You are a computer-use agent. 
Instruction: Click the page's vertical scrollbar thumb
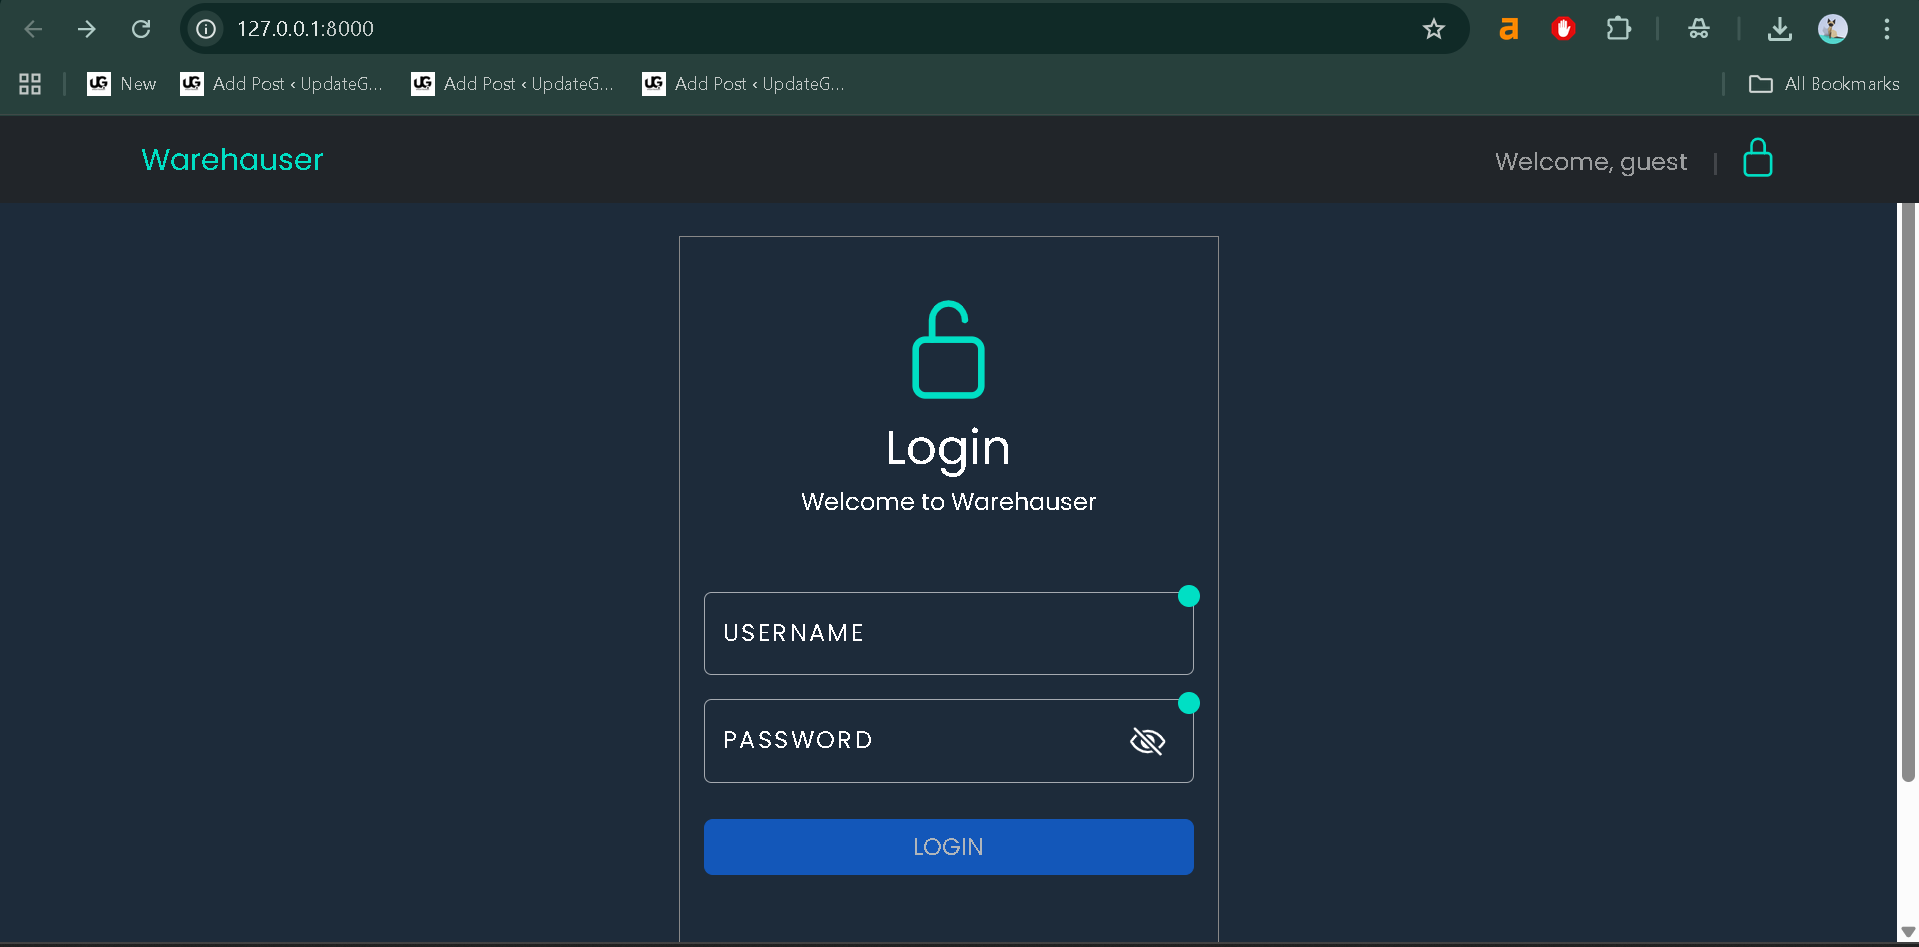pos(1907,490)
